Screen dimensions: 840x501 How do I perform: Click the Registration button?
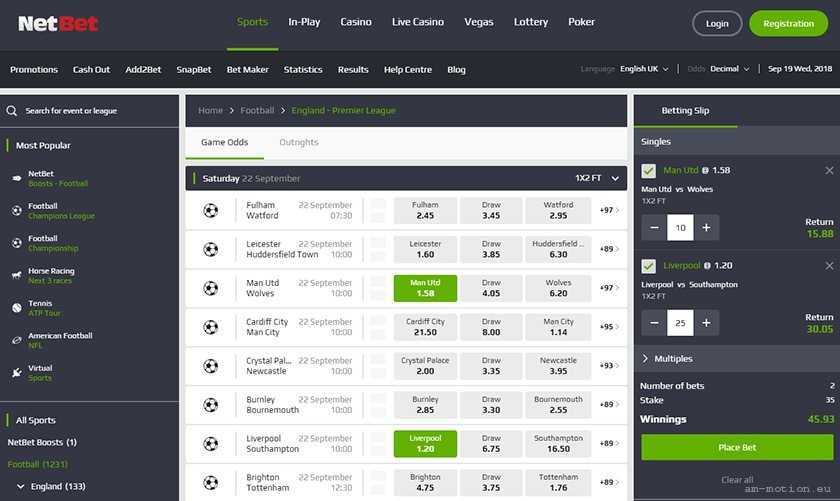click(x=789, y=24)
